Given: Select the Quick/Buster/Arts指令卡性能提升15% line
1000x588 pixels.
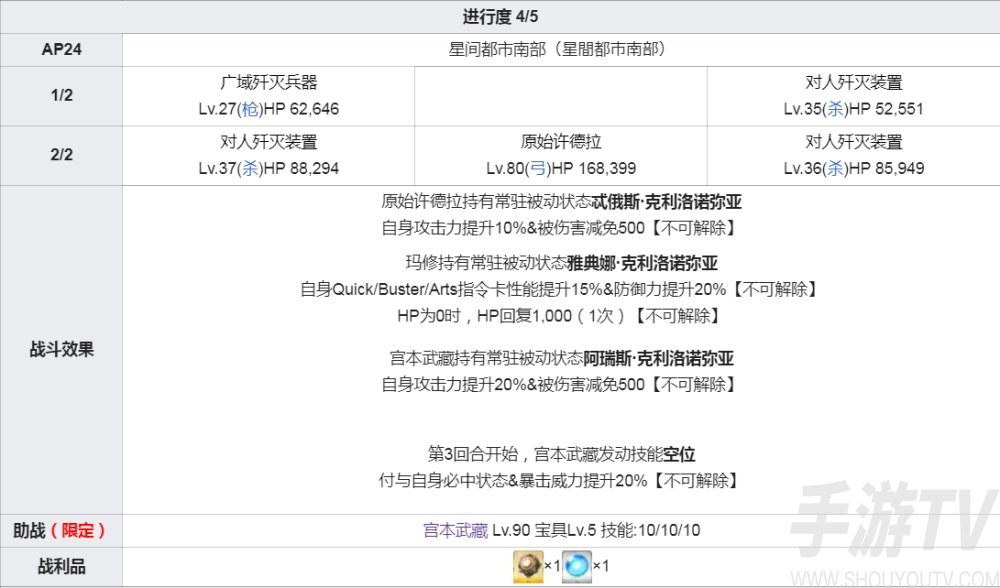Looking at the screenshot, I should point(559,290).
